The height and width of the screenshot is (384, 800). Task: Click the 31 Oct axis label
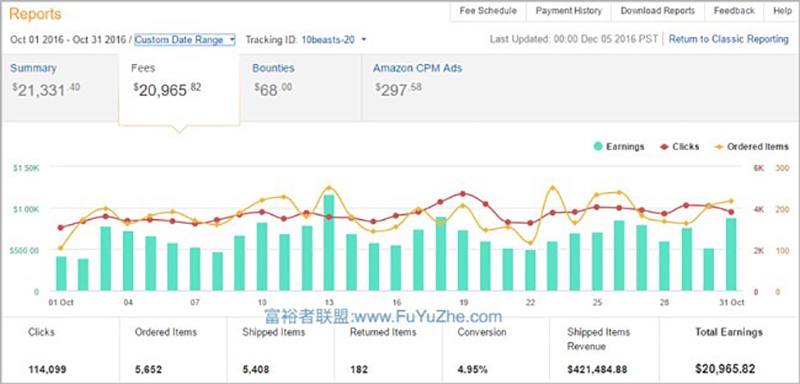tap(731, 302)
